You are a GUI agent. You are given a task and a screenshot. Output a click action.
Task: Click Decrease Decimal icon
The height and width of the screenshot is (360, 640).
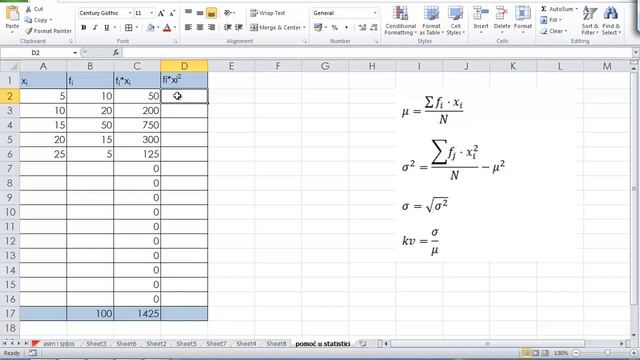point(373,27)
